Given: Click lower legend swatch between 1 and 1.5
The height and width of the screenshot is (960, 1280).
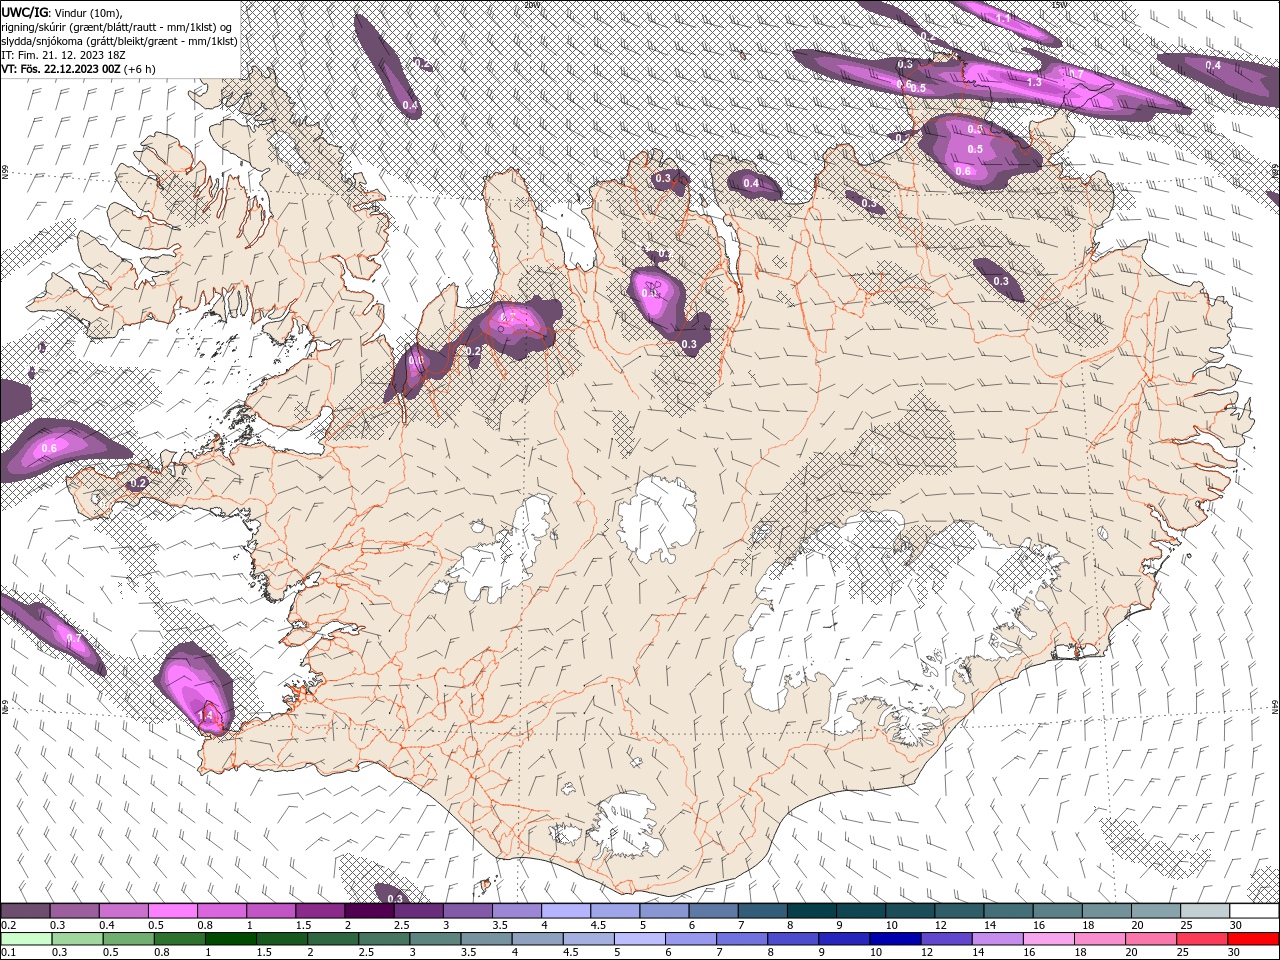Looking at the screenshot, I should (x=229, y=939).
